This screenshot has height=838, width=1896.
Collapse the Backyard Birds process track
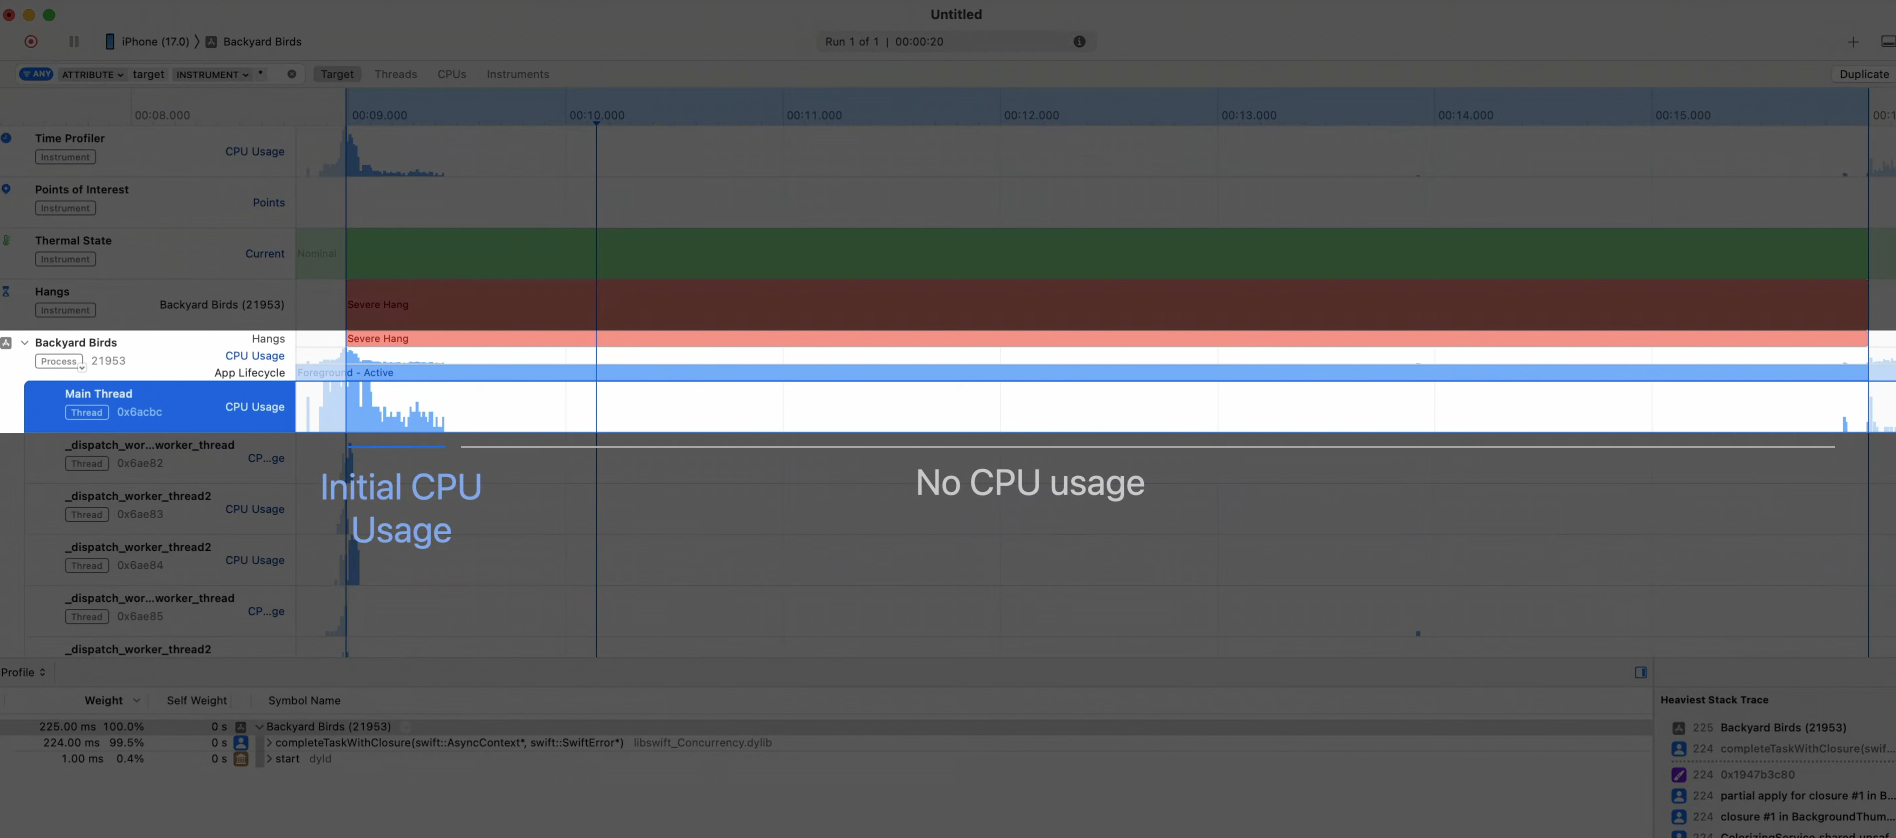tap(25, 342)
